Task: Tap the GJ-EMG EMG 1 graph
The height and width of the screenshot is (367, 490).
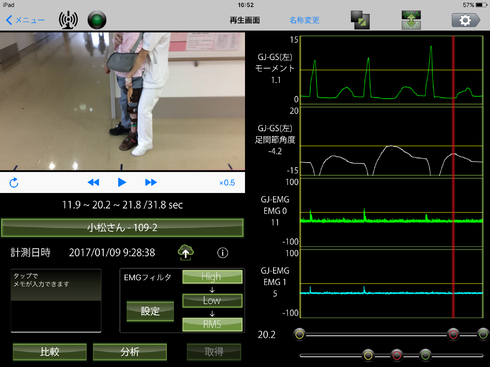Action: point(392,283)
